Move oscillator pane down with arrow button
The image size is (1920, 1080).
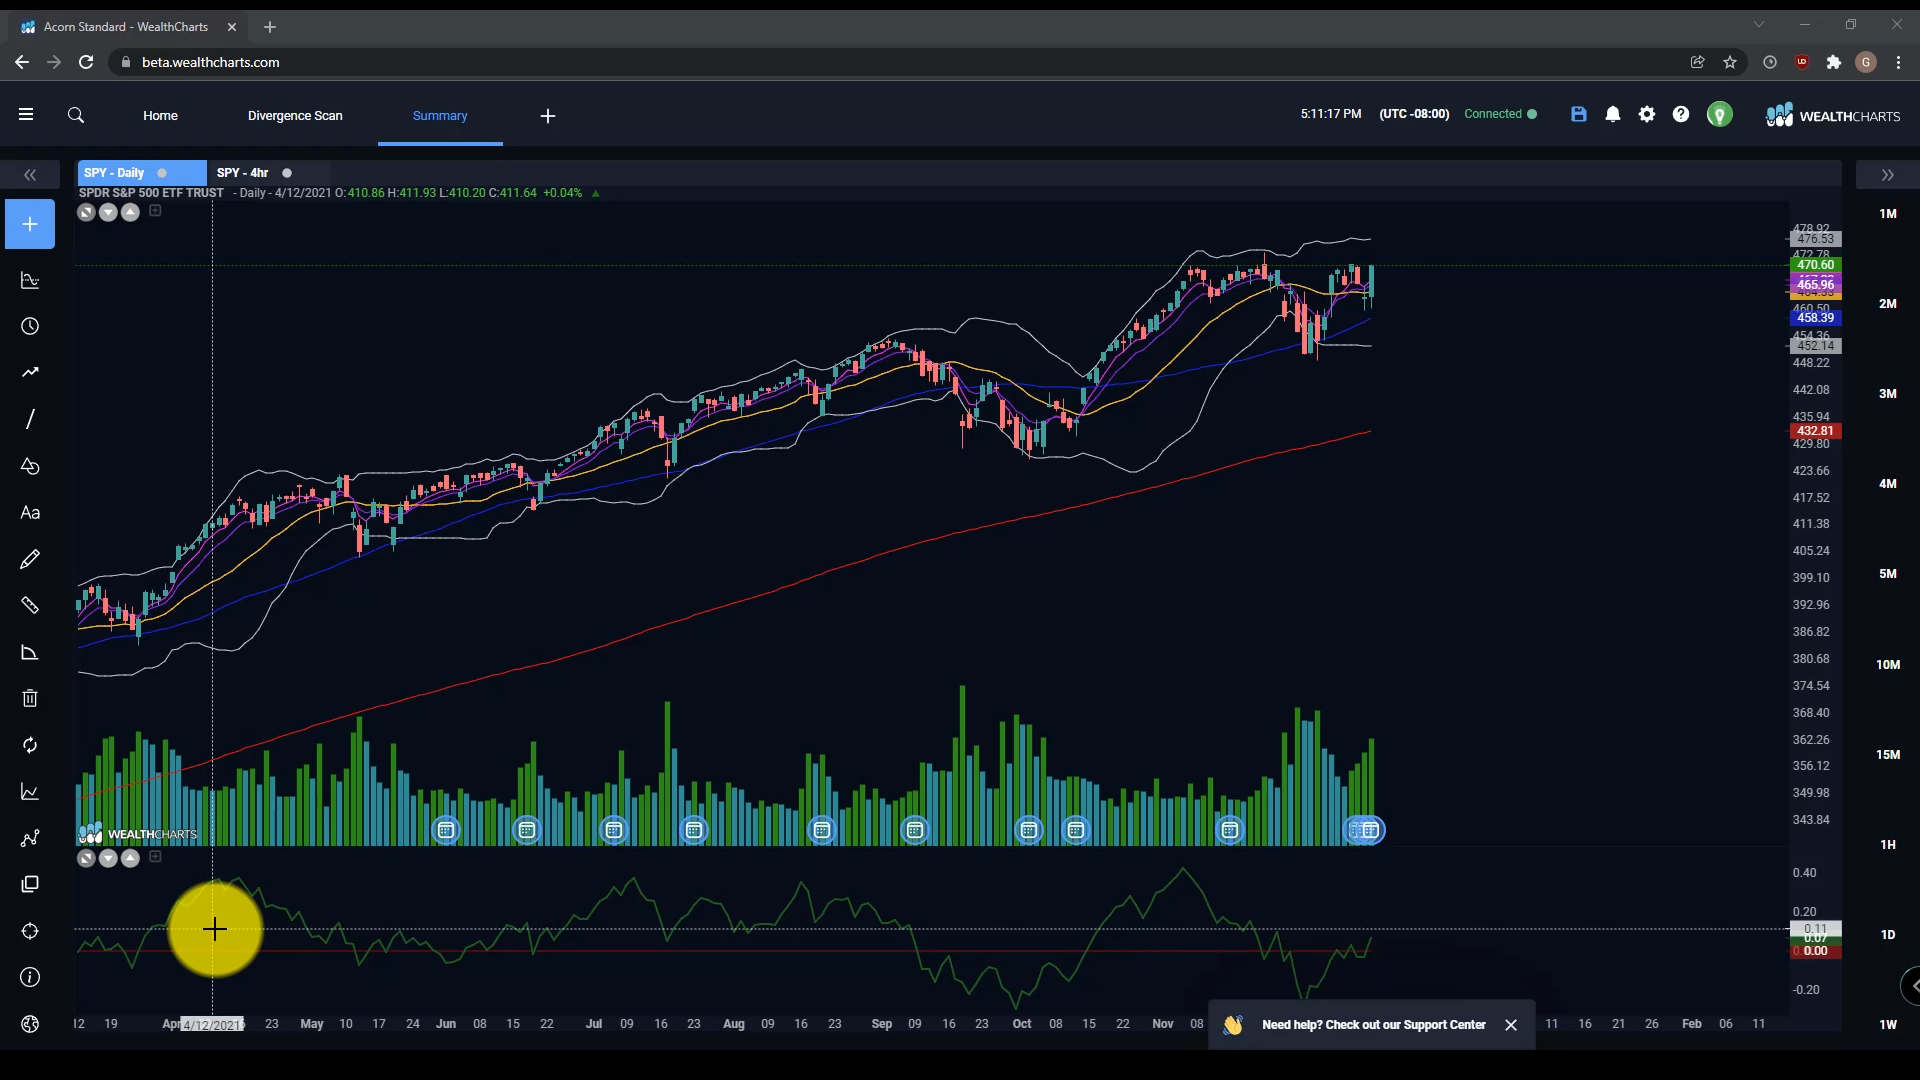(108, 858)
